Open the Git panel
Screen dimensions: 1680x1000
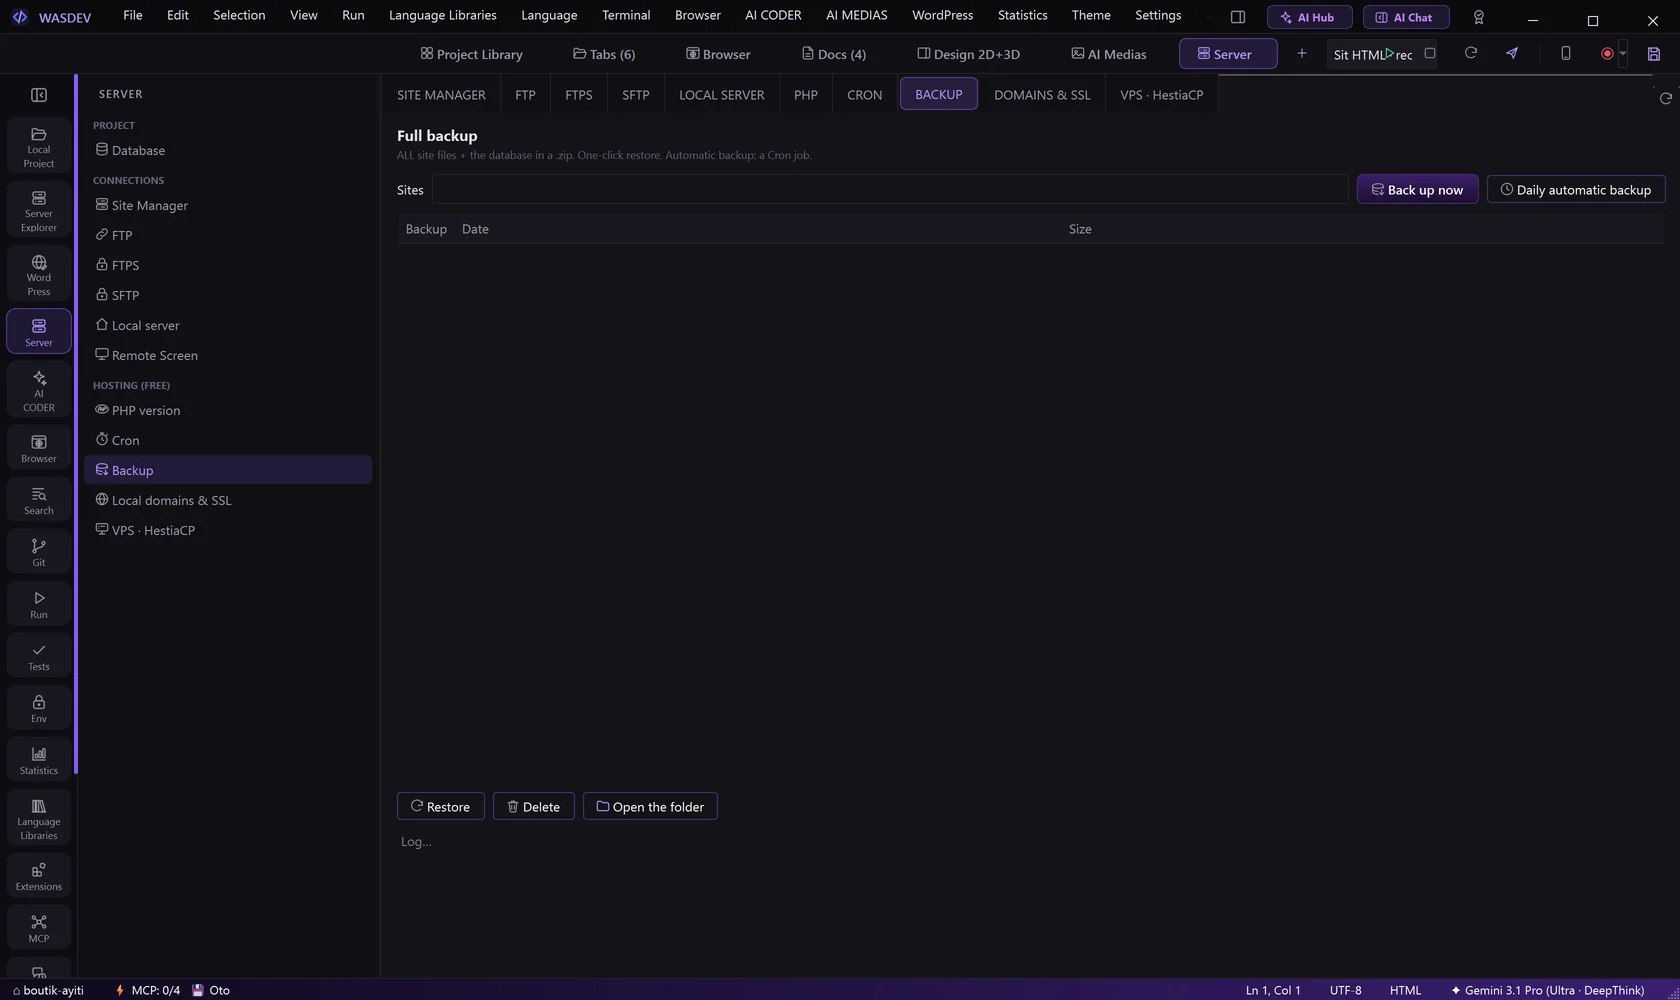coord(39,553)
